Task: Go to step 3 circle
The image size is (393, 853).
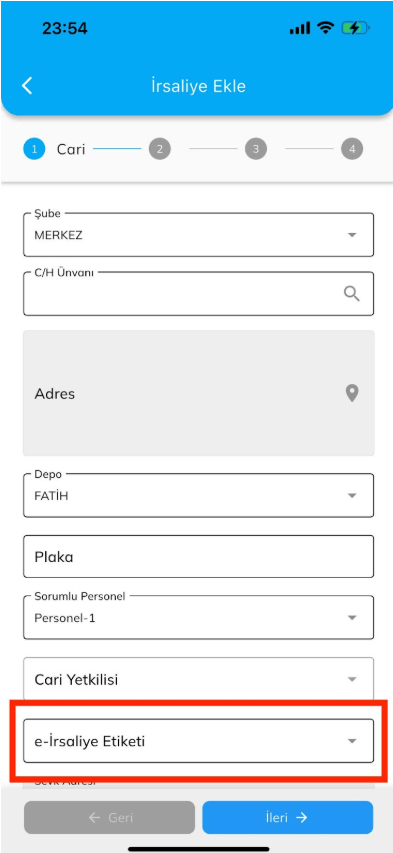Action: (x=256, y=149)
